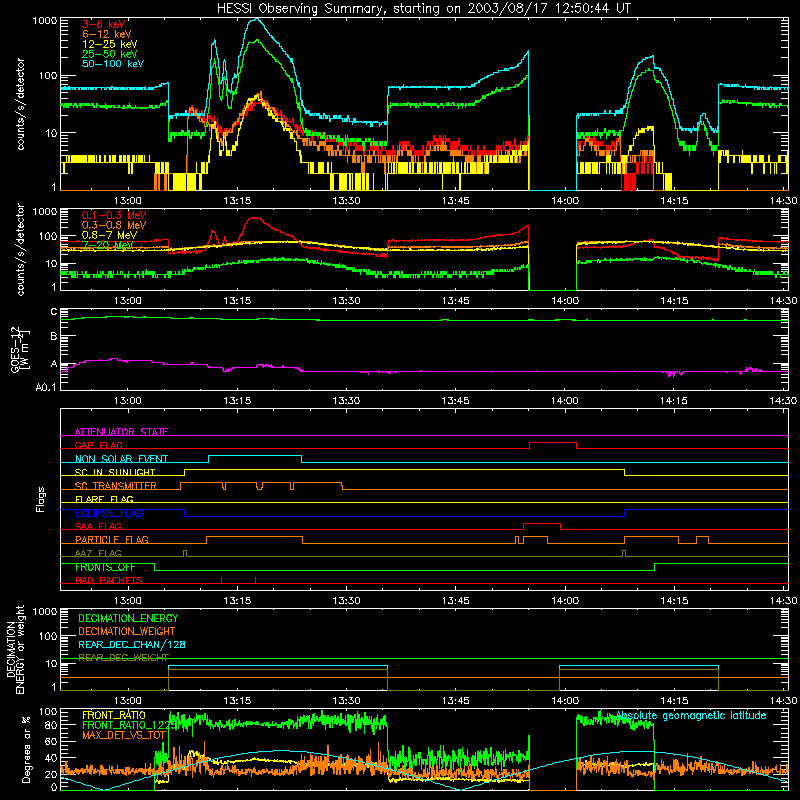Screen dimensions: 800x800
Task: Click the Degrees or % axis title
Action: pos(26,750)
